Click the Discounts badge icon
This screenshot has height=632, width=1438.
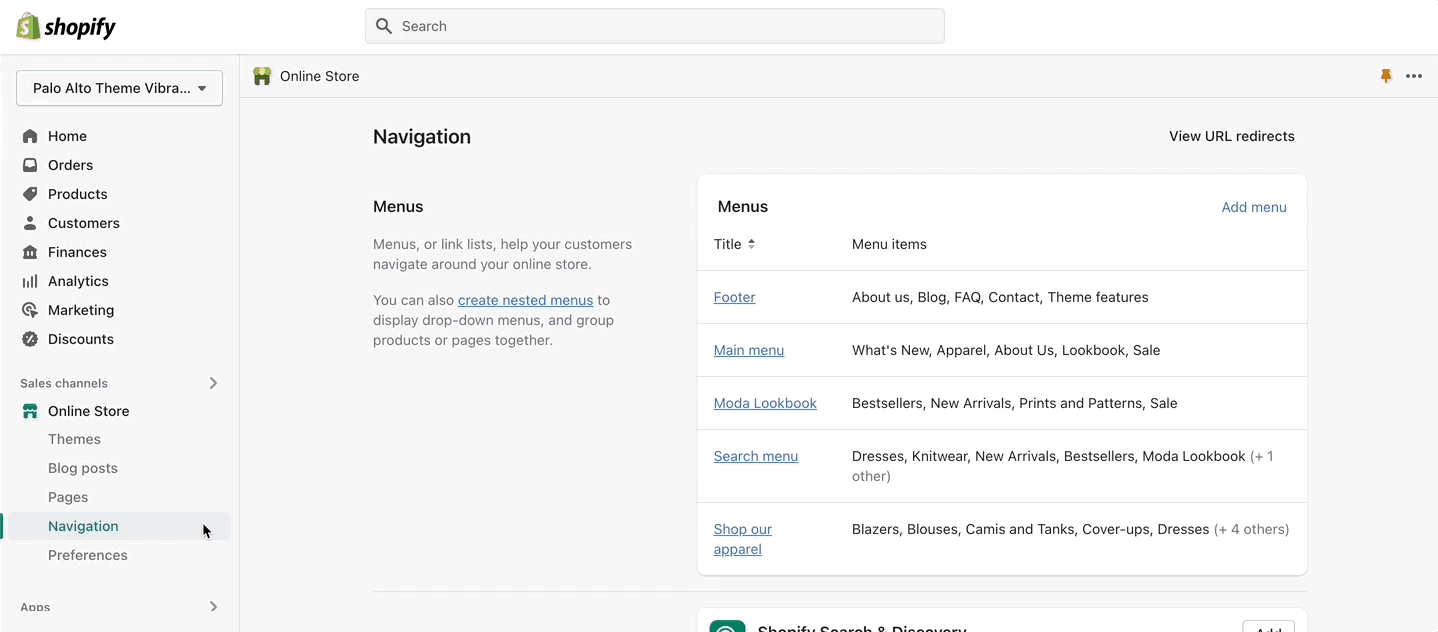[x=30, y=339]
